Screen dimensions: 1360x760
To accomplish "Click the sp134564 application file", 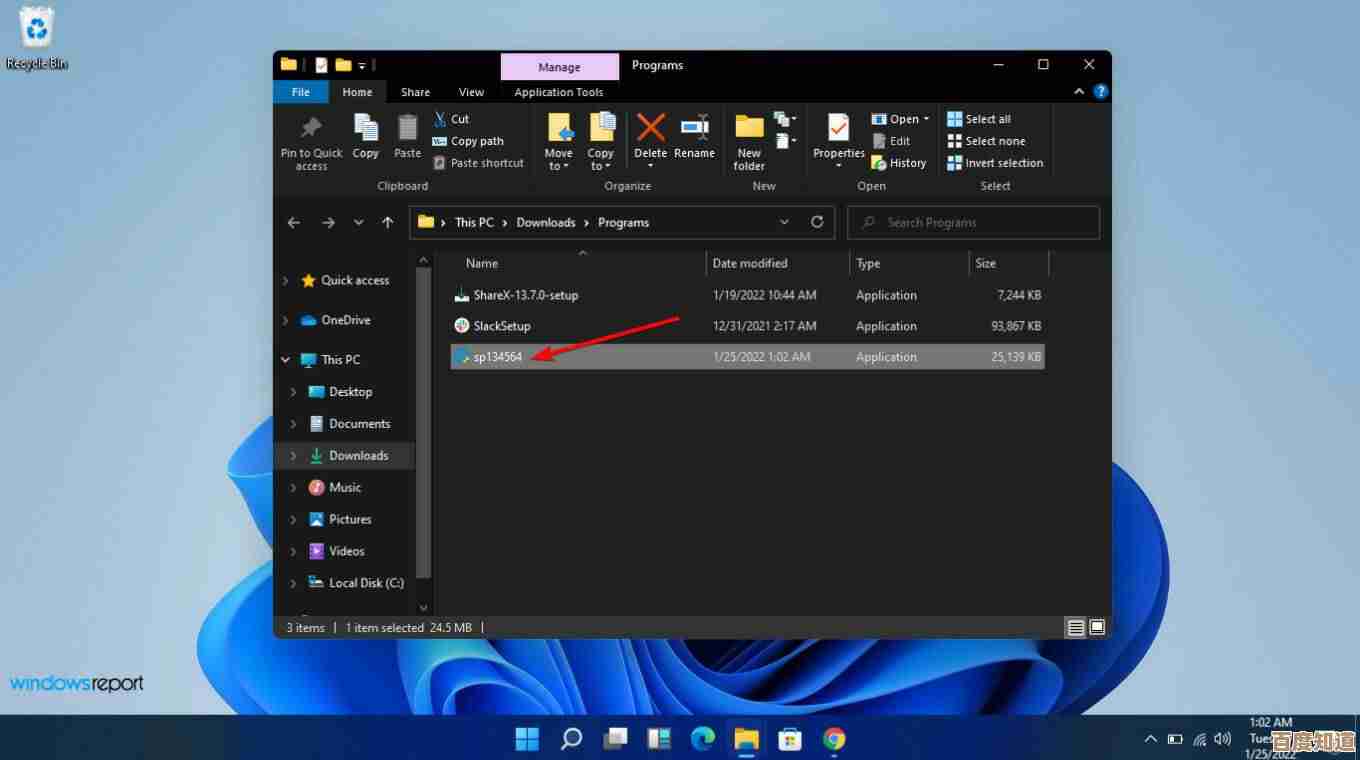I will click(x=497, y=356).
